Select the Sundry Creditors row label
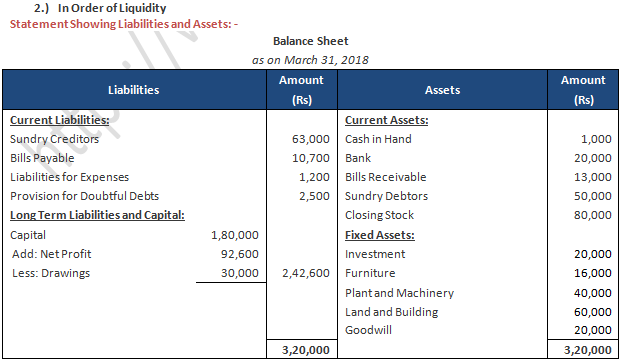Viewport: 620px width, 362px height. tap(55, 139)
